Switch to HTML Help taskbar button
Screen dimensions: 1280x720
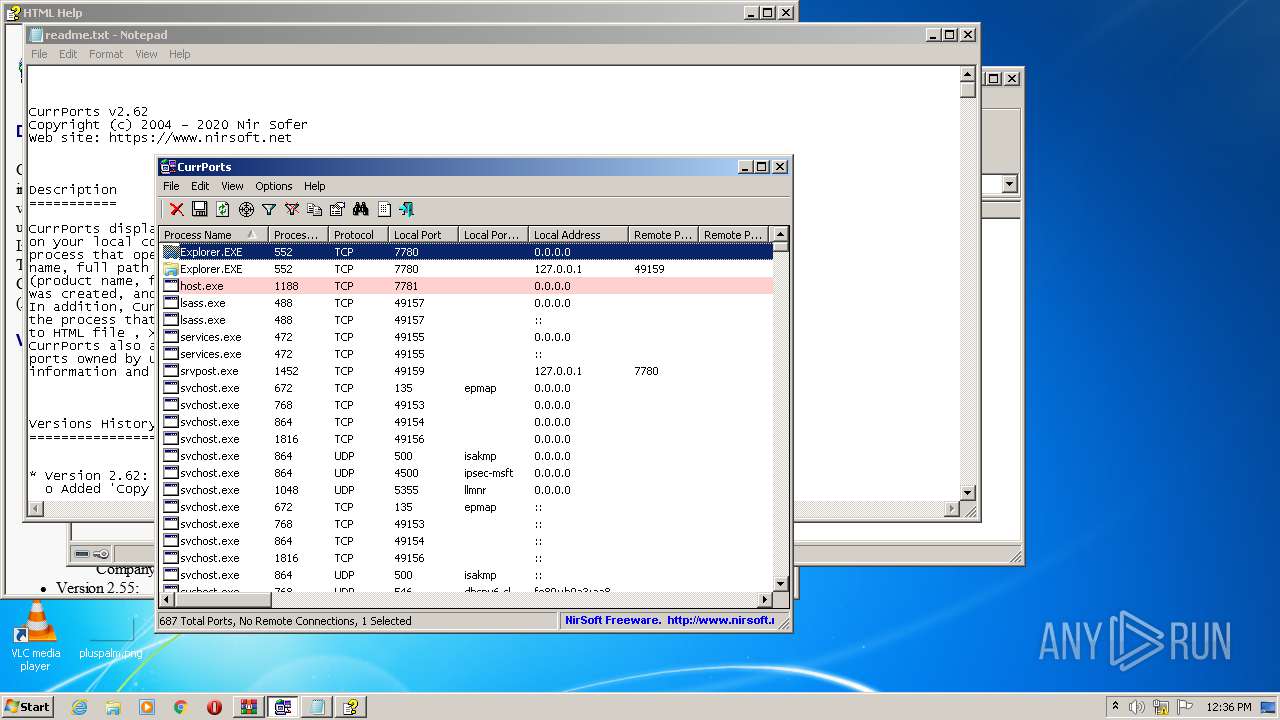(x=351, y=707)
